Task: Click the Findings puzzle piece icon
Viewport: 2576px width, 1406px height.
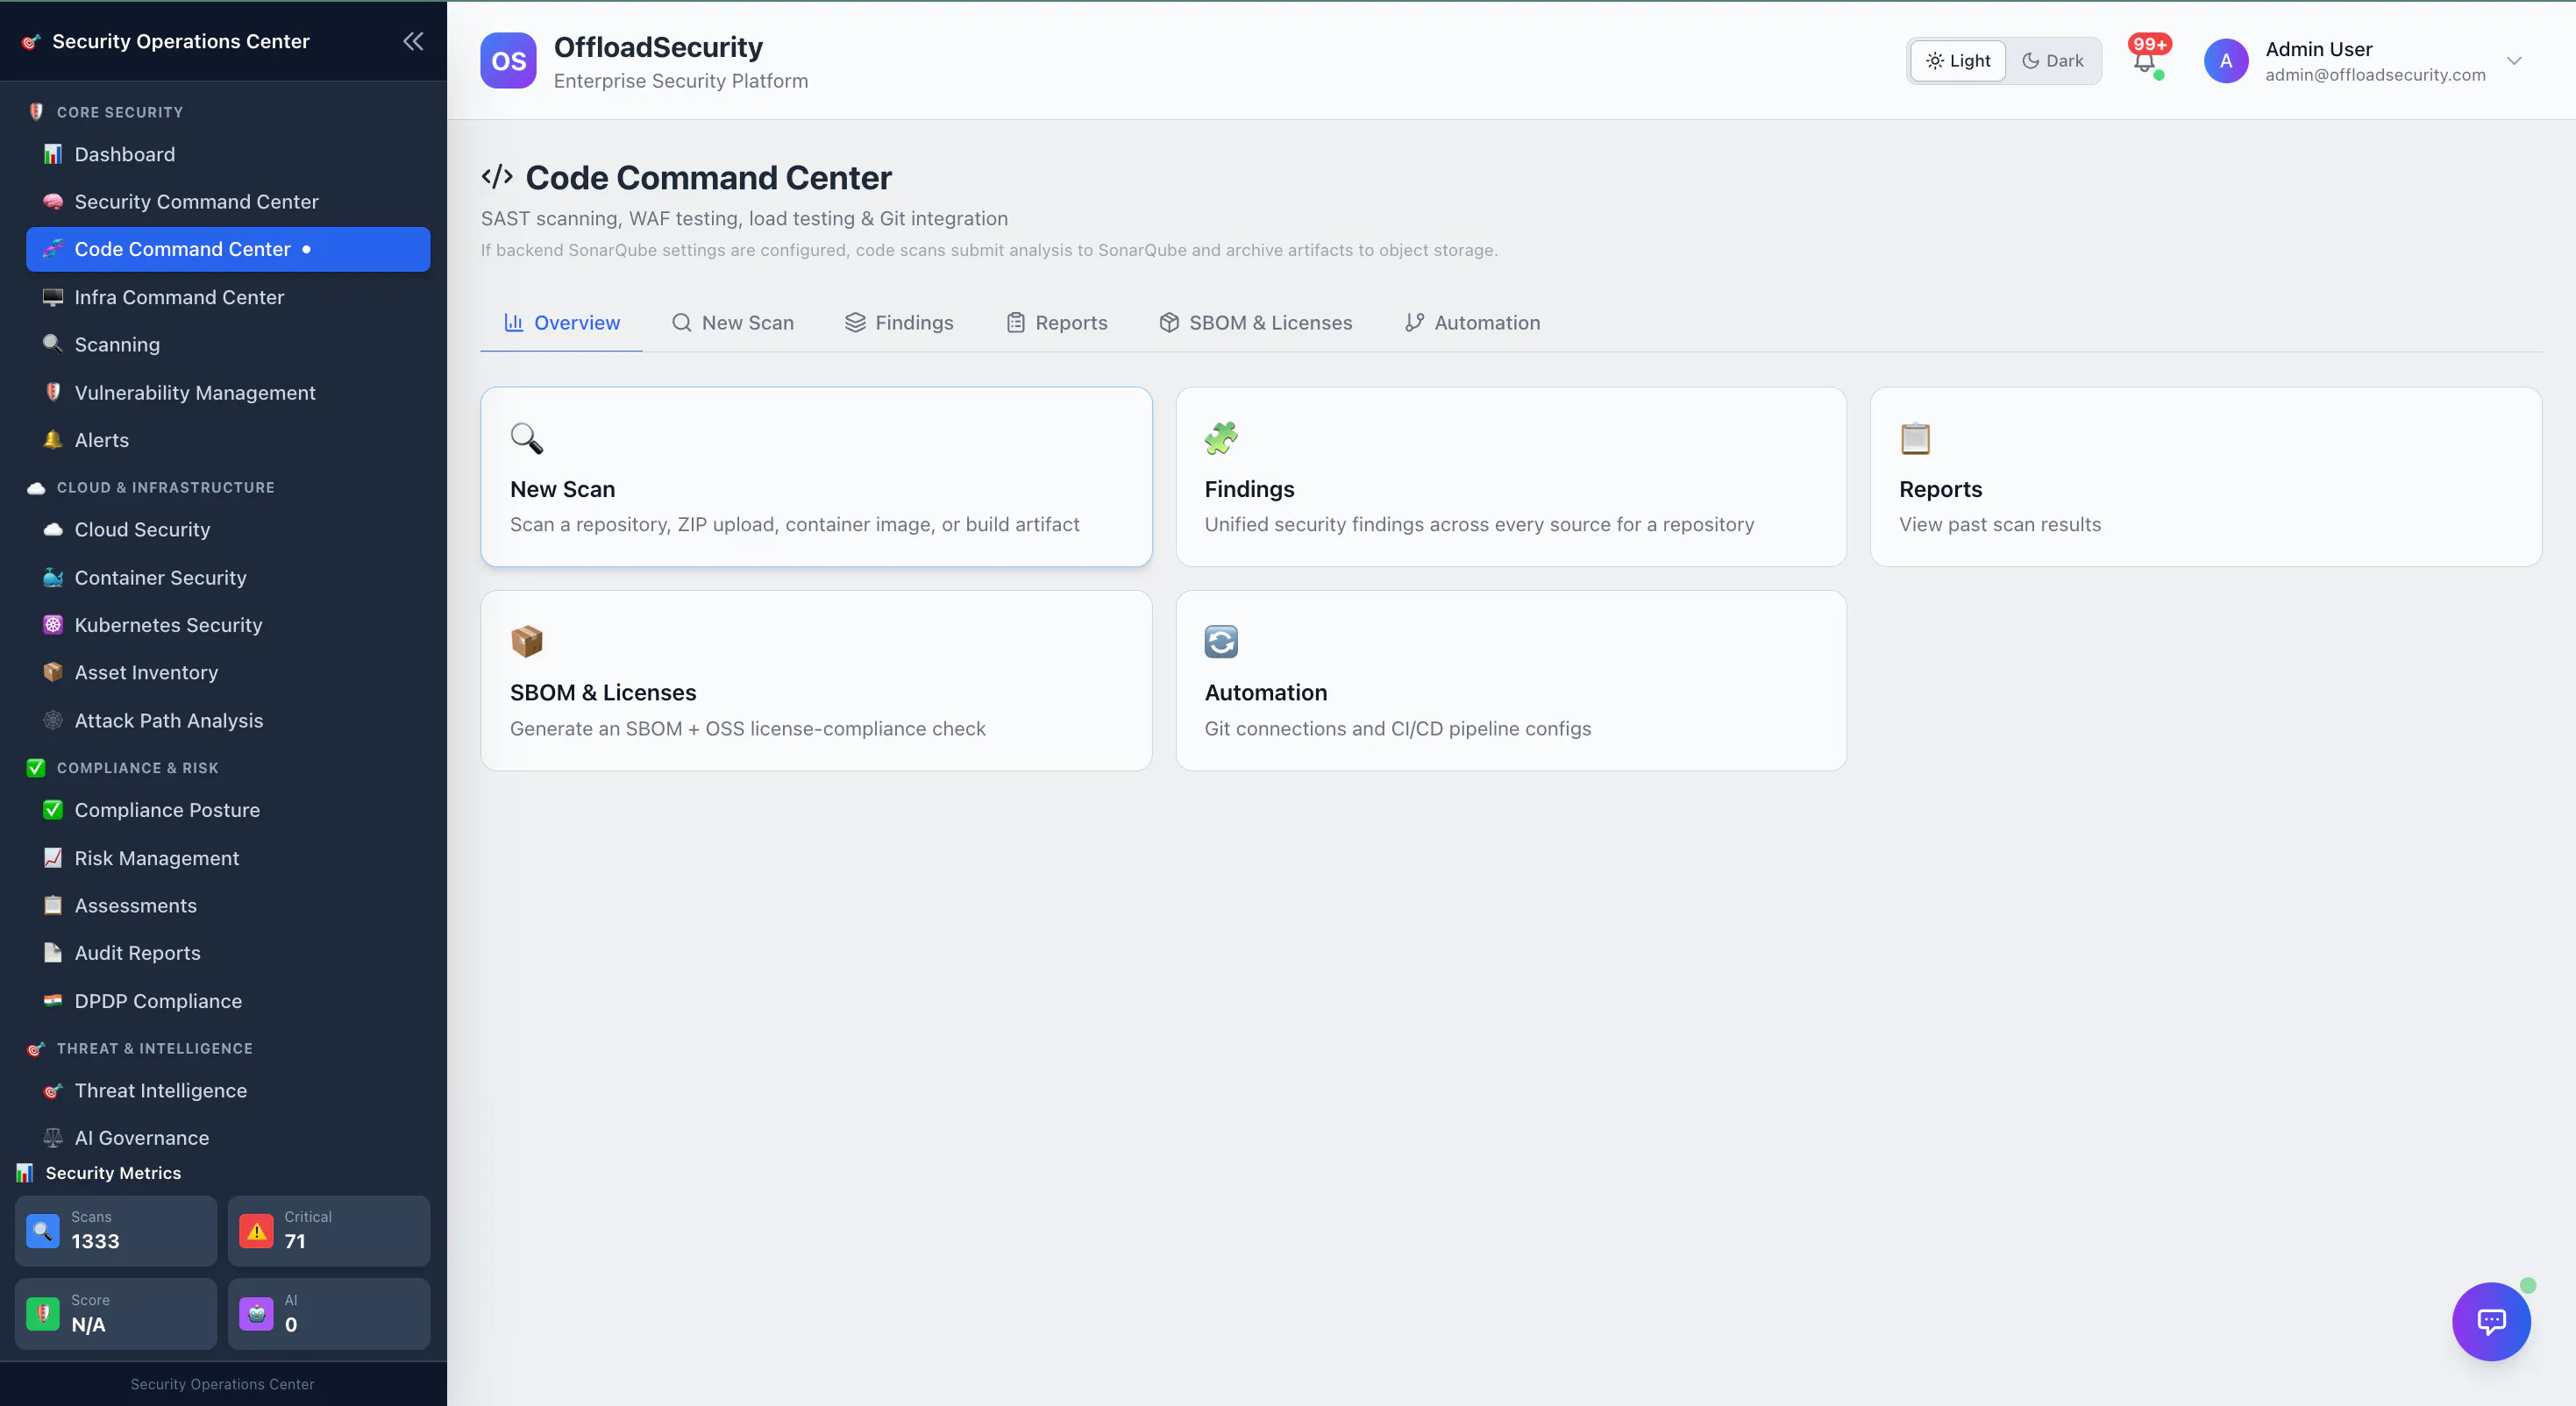Action: 1221,438
